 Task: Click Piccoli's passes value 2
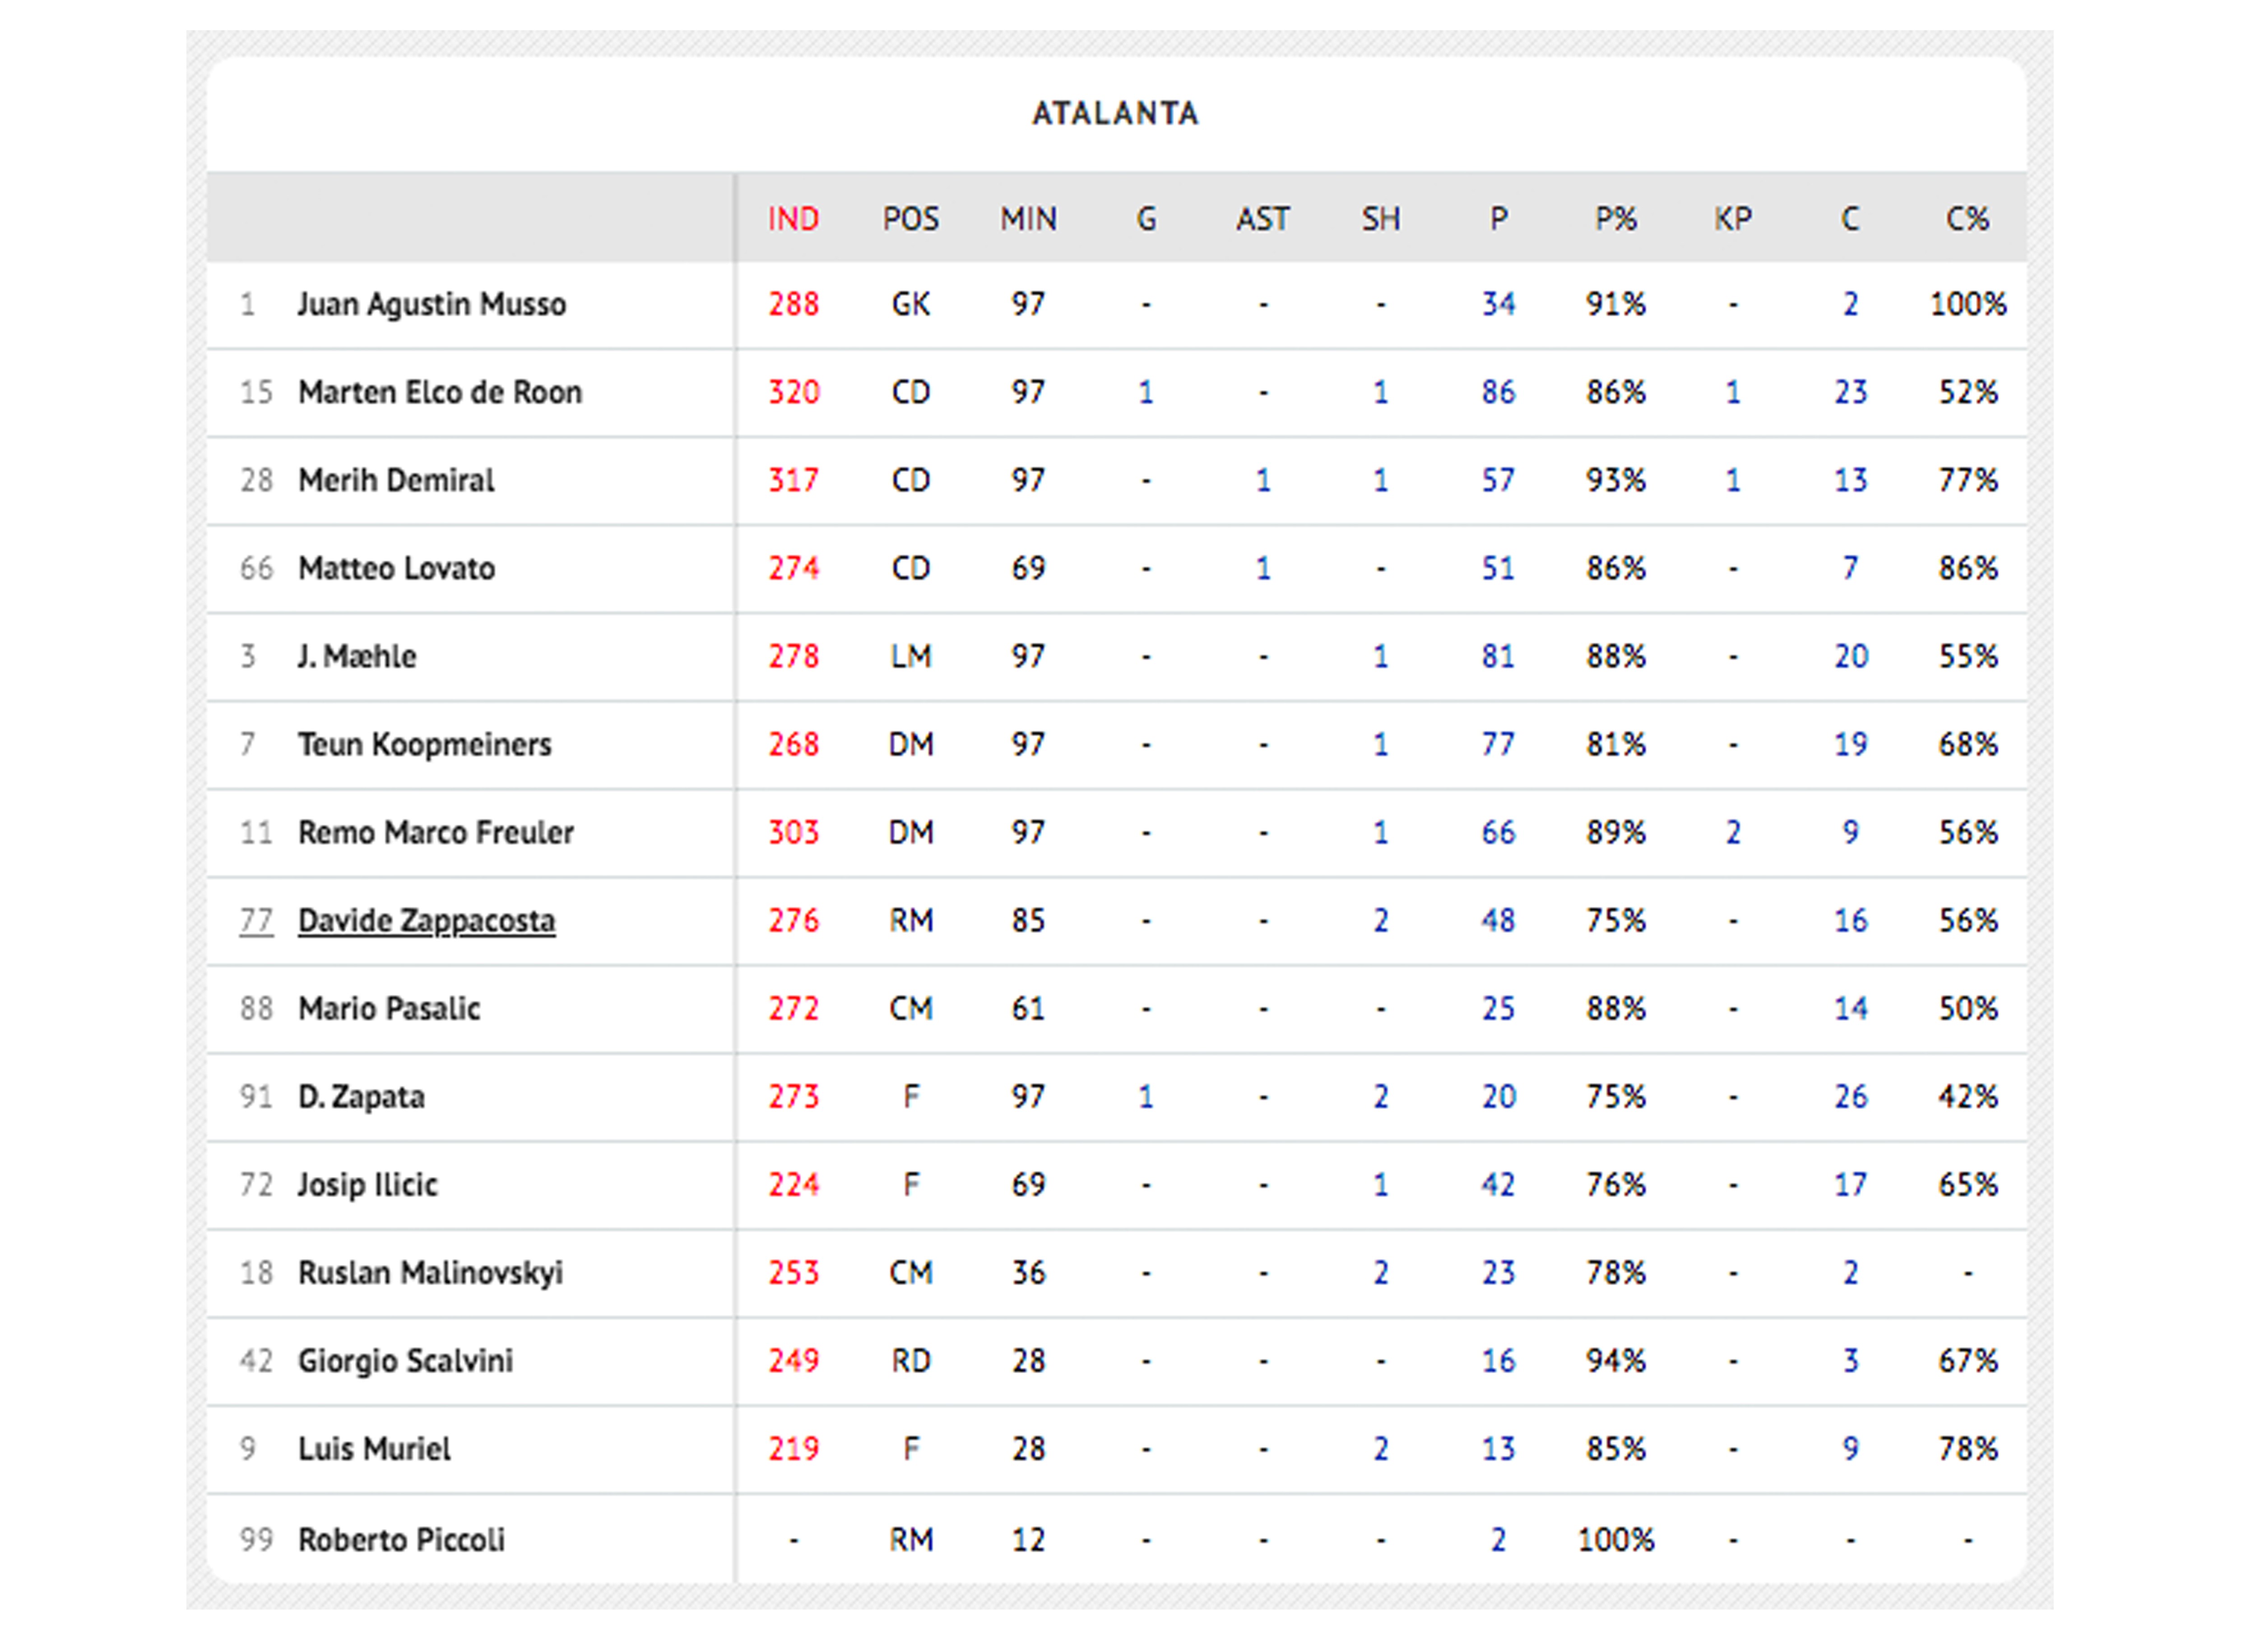coord(1498,1540)
